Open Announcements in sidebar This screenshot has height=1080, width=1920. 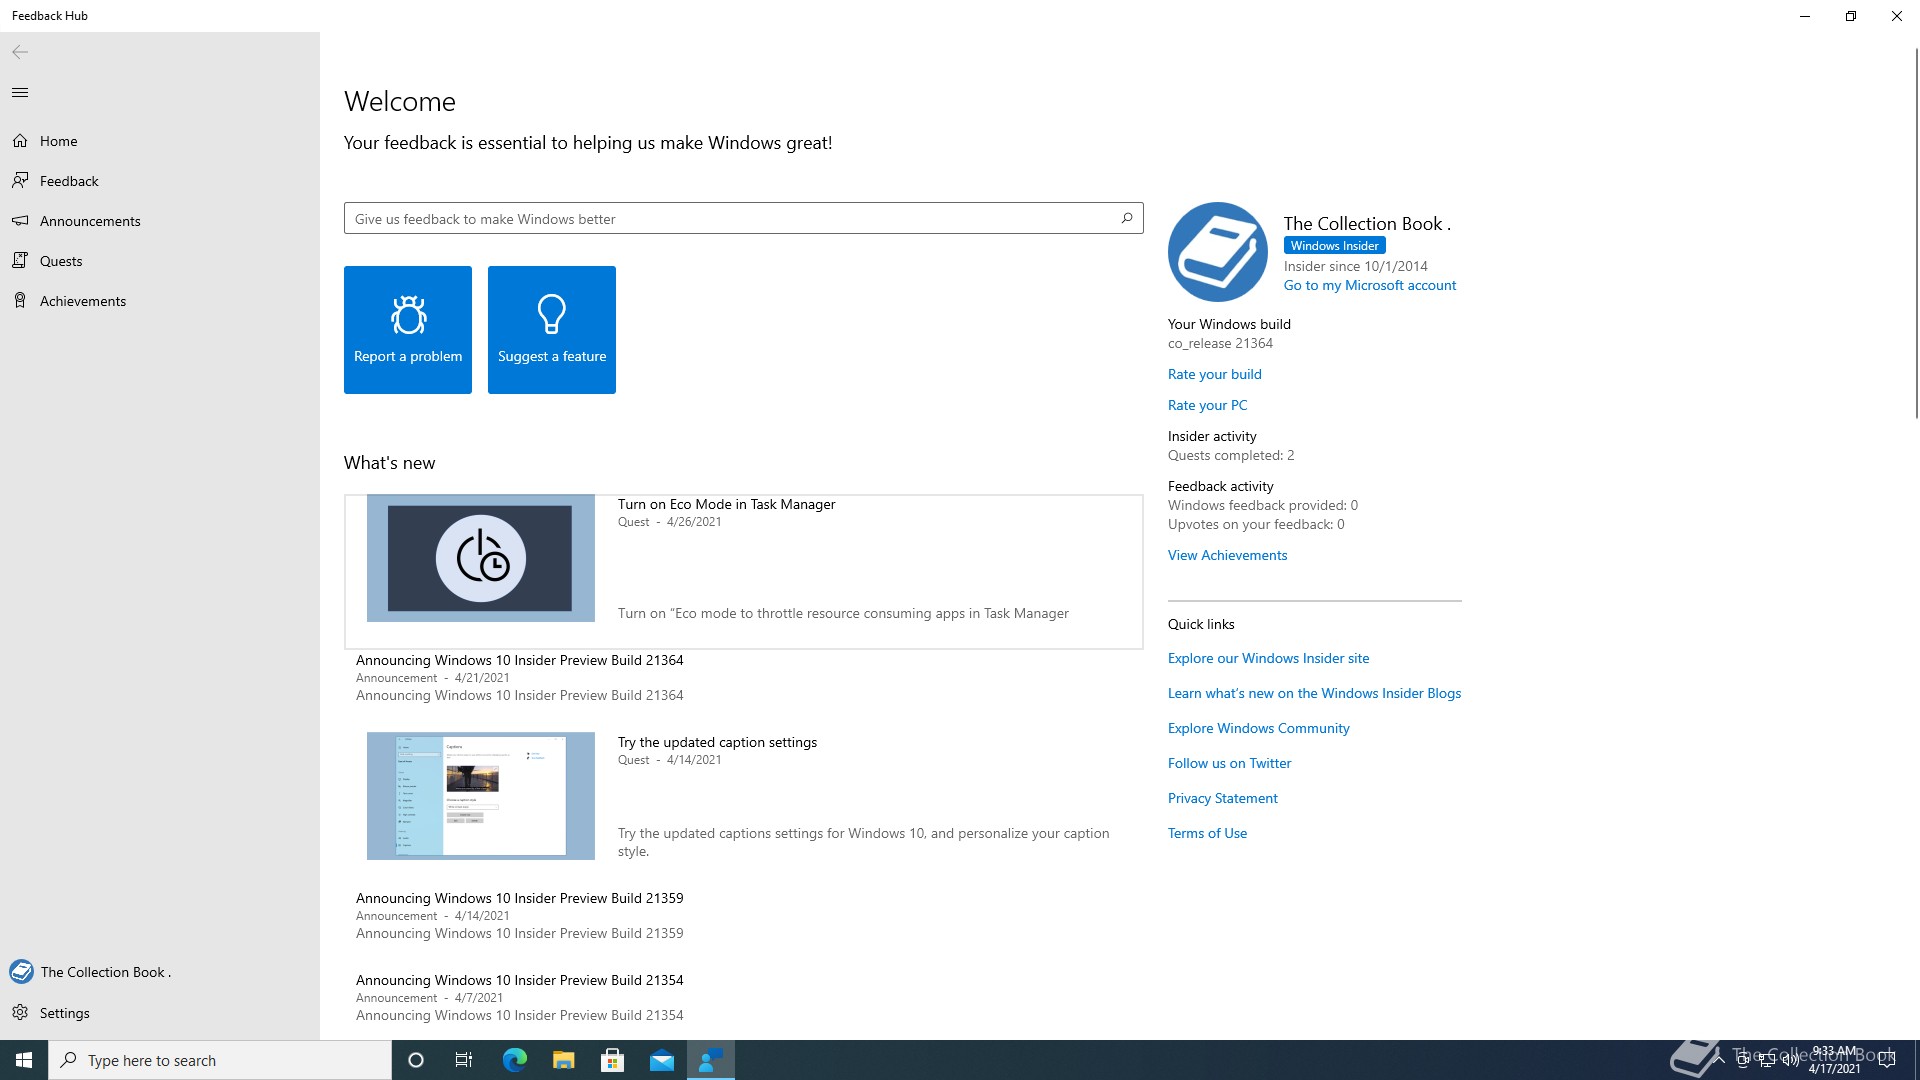[x=160, y=221]
